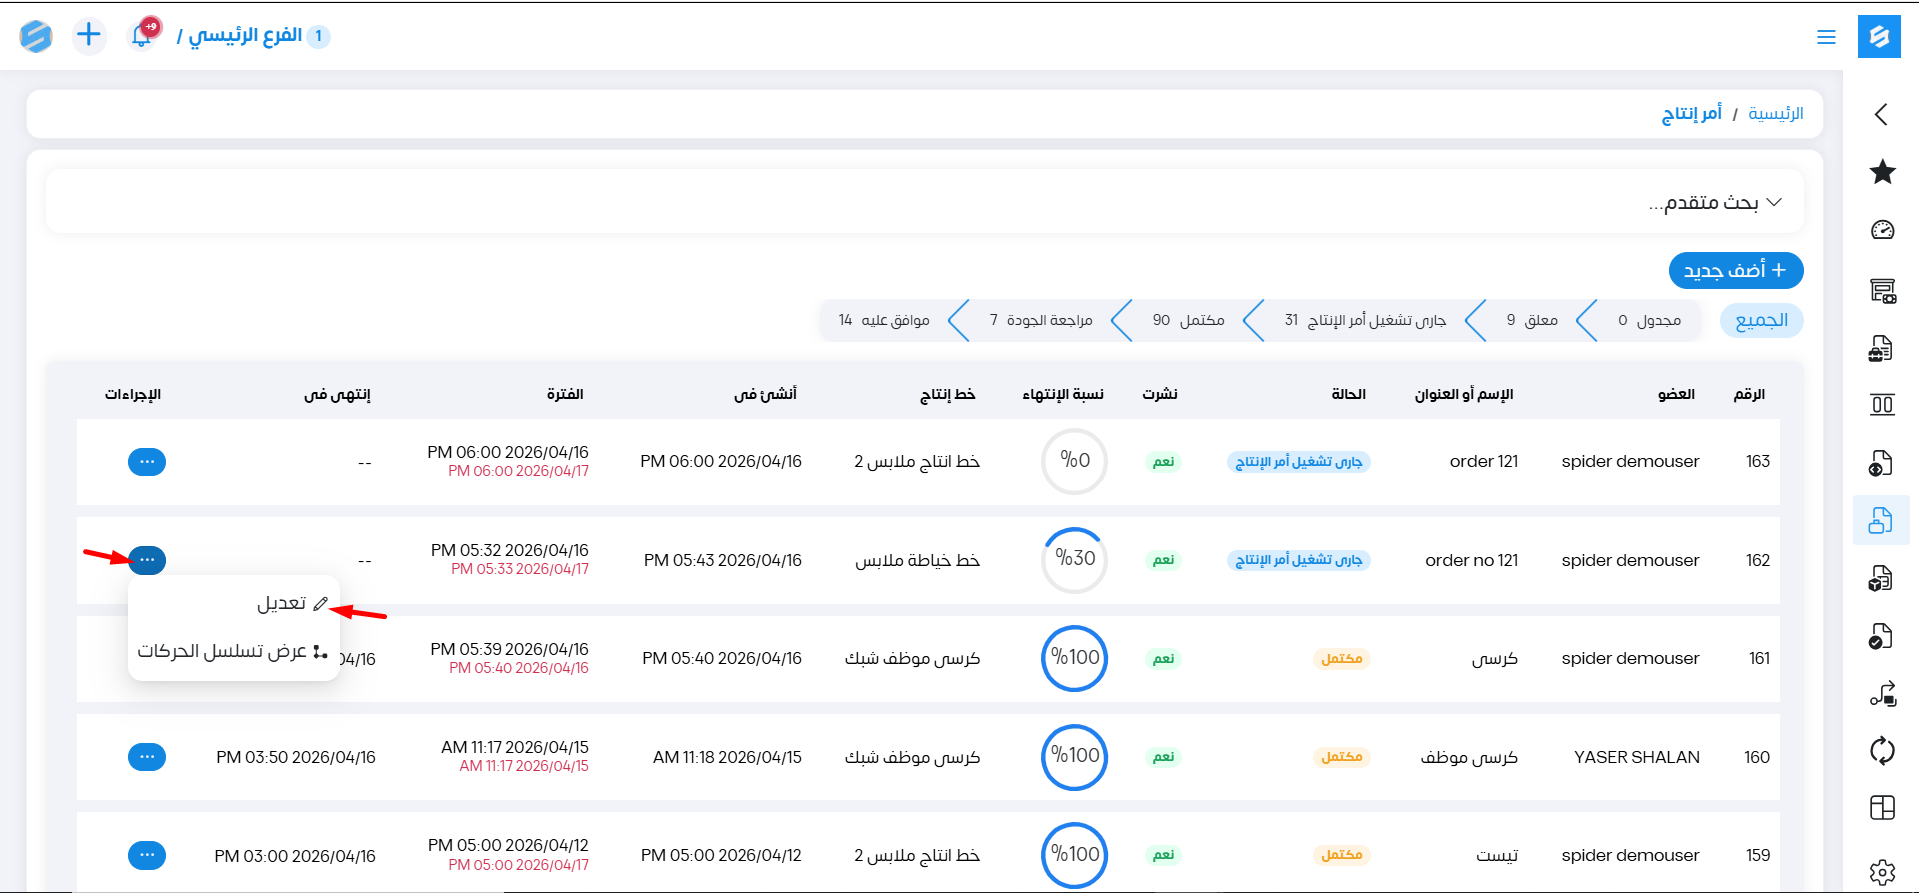This screenshot has height=893, width=1919.
Task: Click the الرقم column header
Action: (x=1749, y=394)
